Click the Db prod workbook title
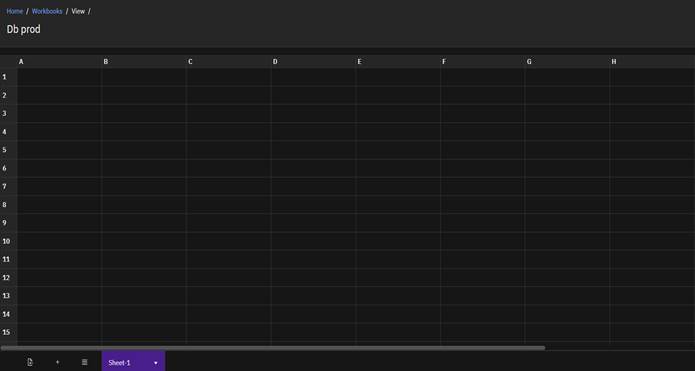This screenshot has width=695, height=371. pos(23,29)
